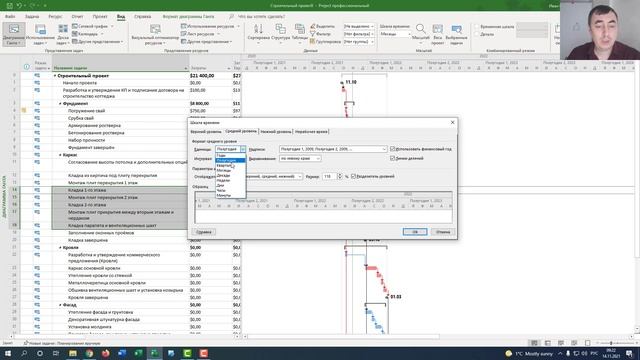
Task: Click the Отмена button
Action: pyautogui.click(x=443, y=232)
